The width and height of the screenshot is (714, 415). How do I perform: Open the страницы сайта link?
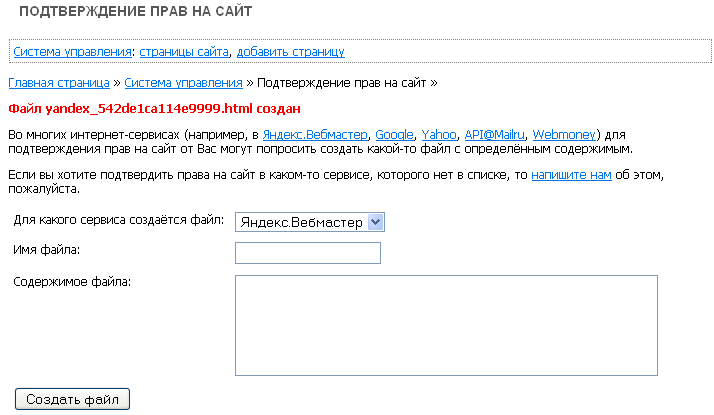coord(185,51)
